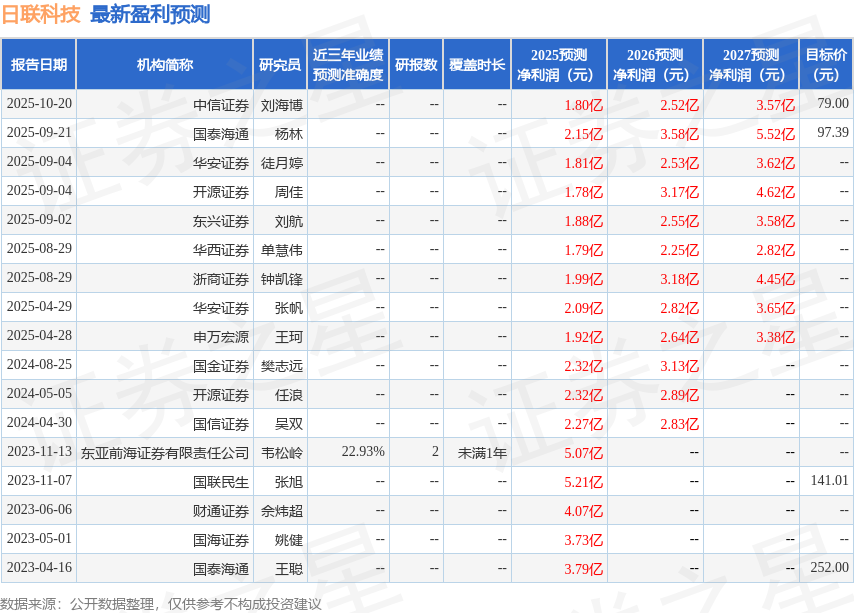Viewport: 854px width, 613px height.
Task: Click accuracy value 22.93%
Action: (x=363, y=451)
